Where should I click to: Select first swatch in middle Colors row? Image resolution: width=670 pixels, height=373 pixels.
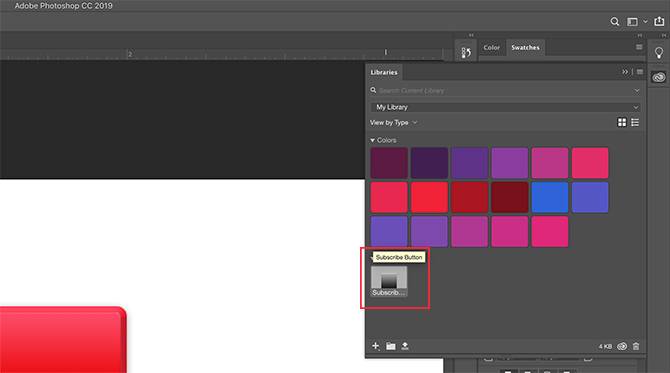(389, 197)
